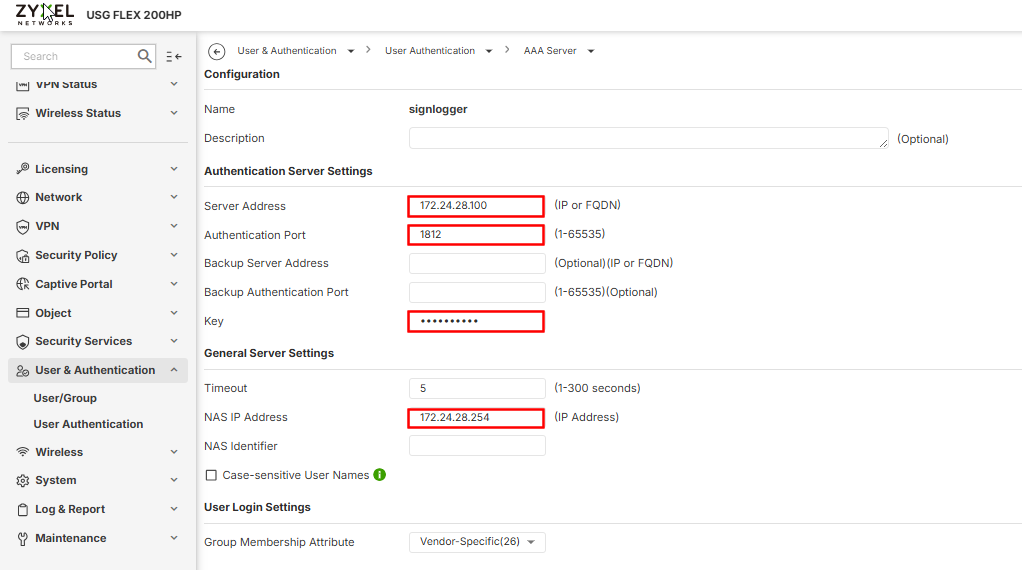Open the AAA Server breadcrumb dropdown arrow
1022x570 pixels.
point(591,51)
